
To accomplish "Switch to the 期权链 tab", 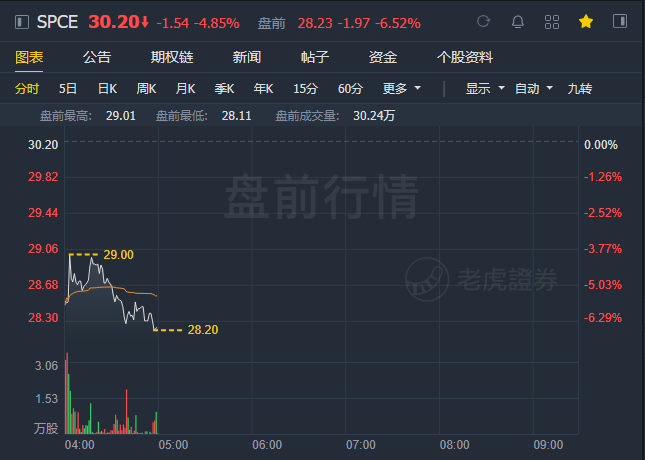I will pyautogui.click(x=172, y=57).
